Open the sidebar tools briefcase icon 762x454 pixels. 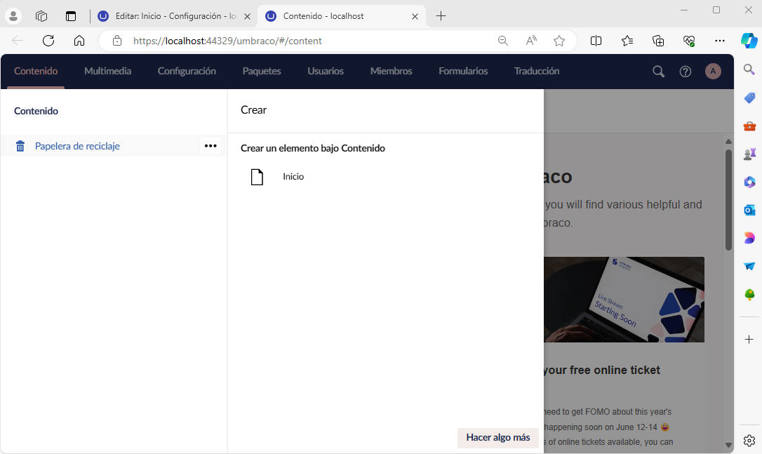coord(749,126)
